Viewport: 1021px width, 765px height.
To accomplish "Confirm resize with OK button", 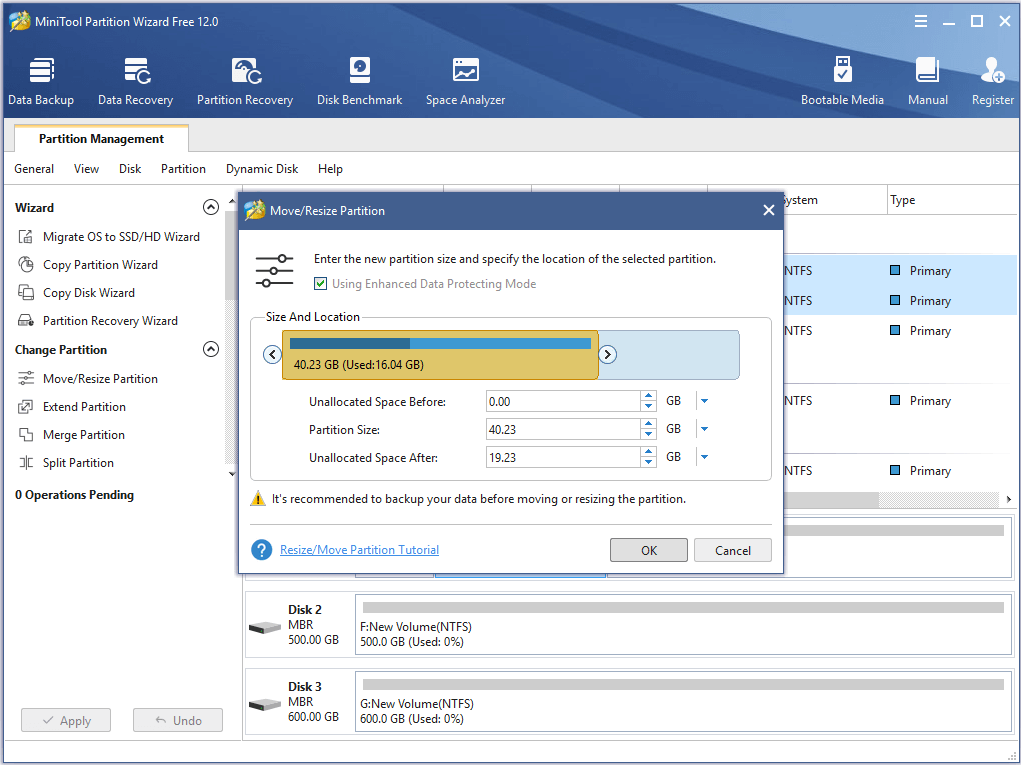I will pyautogui.click(x=649, y=550).
